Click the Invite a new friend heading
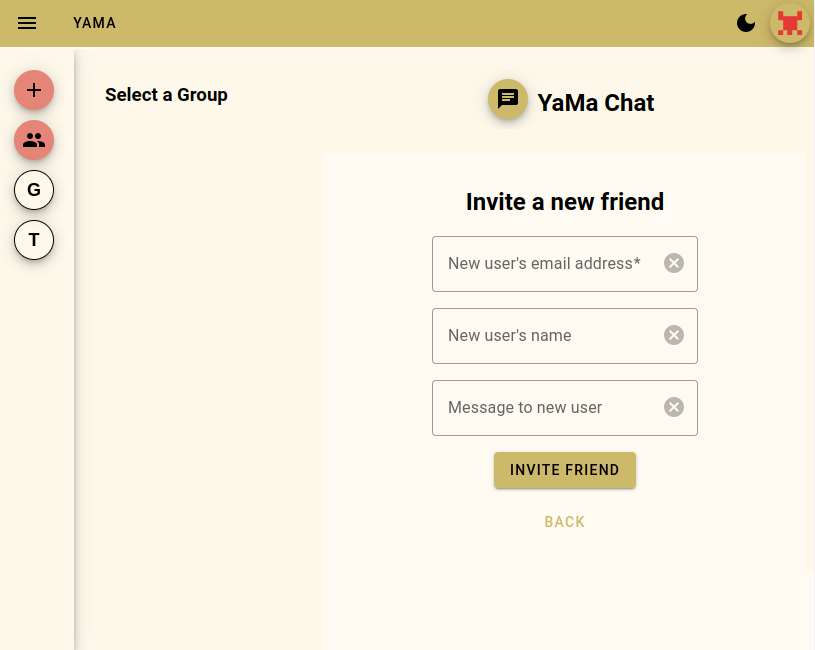 point(565,202)
